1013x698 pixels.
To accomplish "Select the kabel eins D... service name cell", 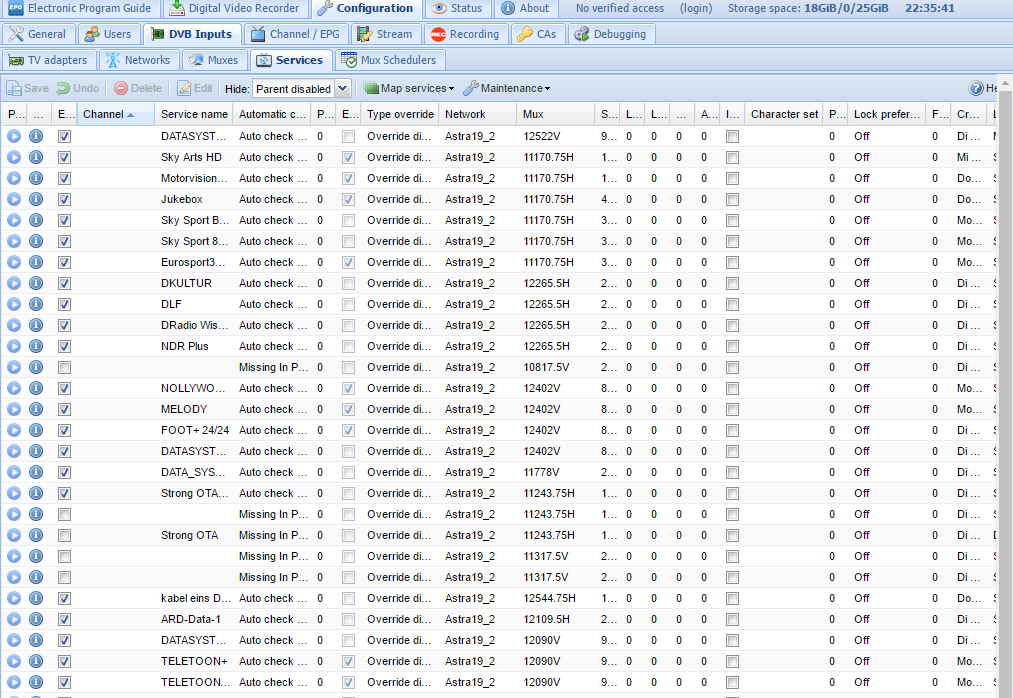I will [194, 598].
